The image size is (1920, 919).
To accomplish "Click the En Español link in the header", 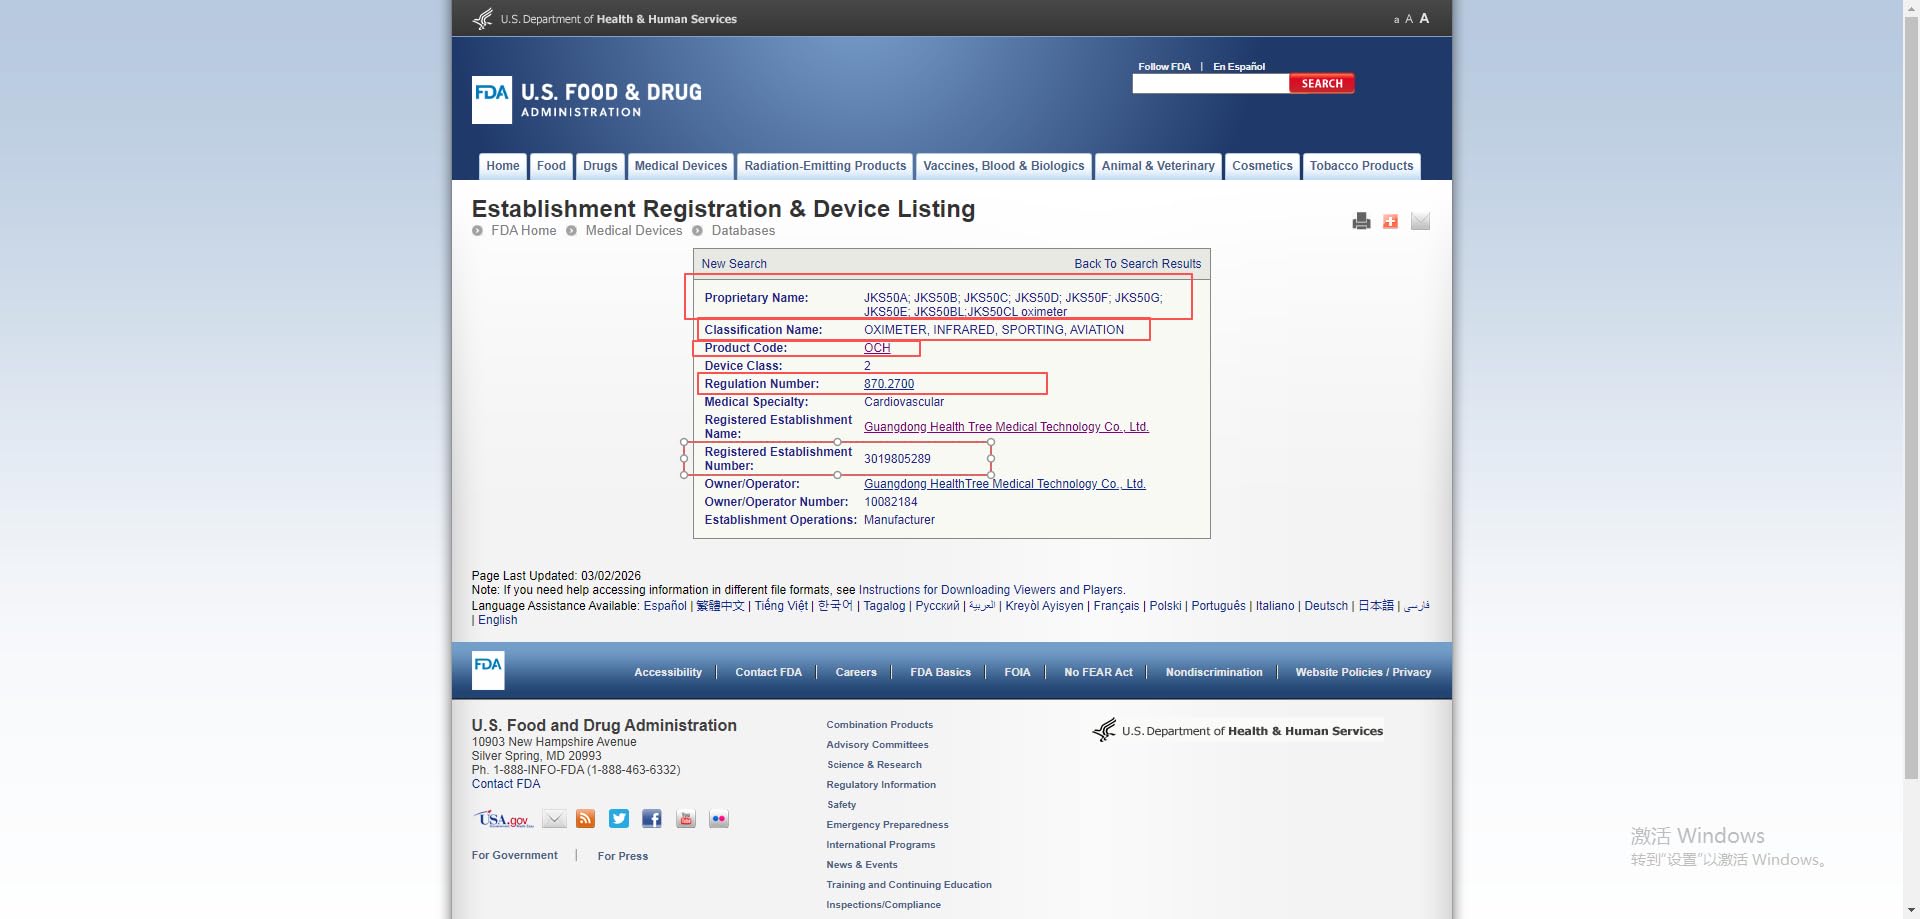I will pos(1239,66).
